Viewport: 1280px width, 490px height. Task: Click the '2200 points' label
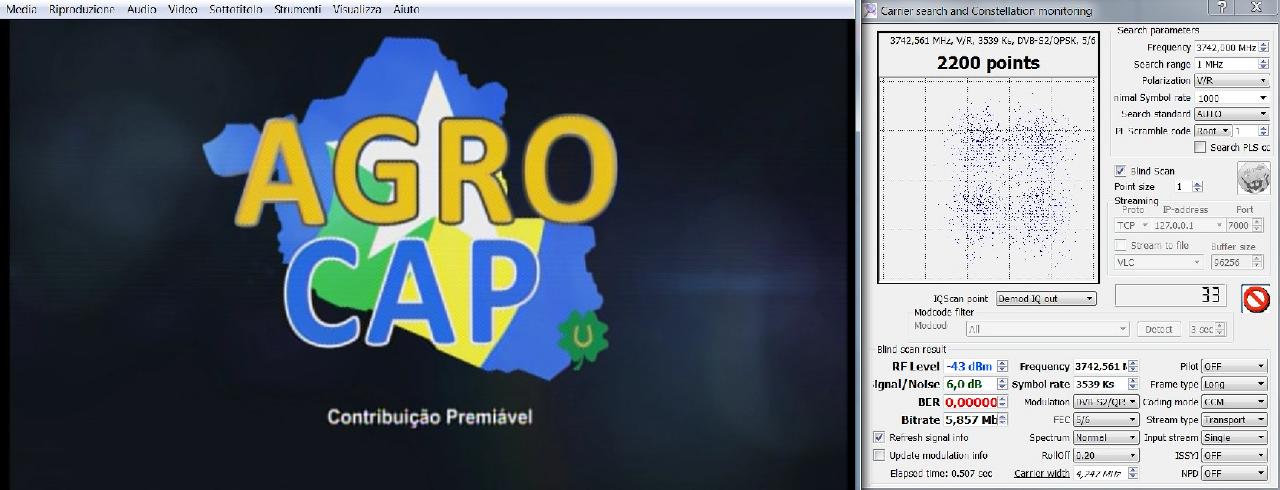coord(988,63)
